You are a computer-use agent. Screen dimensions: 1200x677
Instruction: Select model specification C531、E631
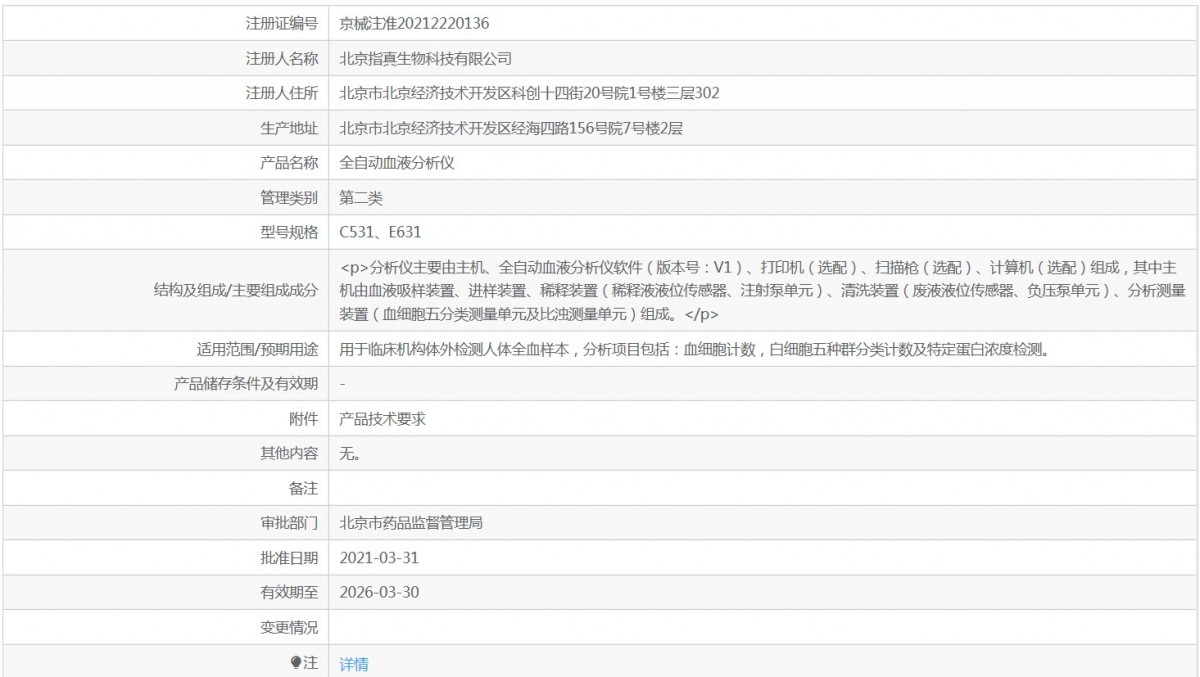point(381,232)
